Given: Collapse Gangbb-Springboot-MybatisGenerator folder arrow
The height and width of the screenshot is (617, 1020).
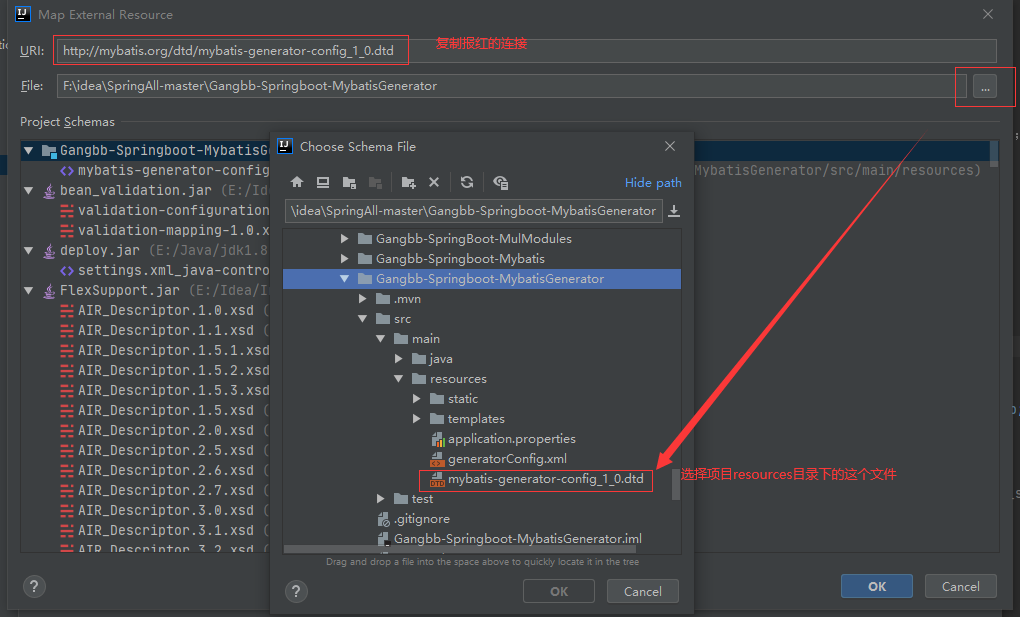Looking at the screenshot, I should [x=344, y=279].
